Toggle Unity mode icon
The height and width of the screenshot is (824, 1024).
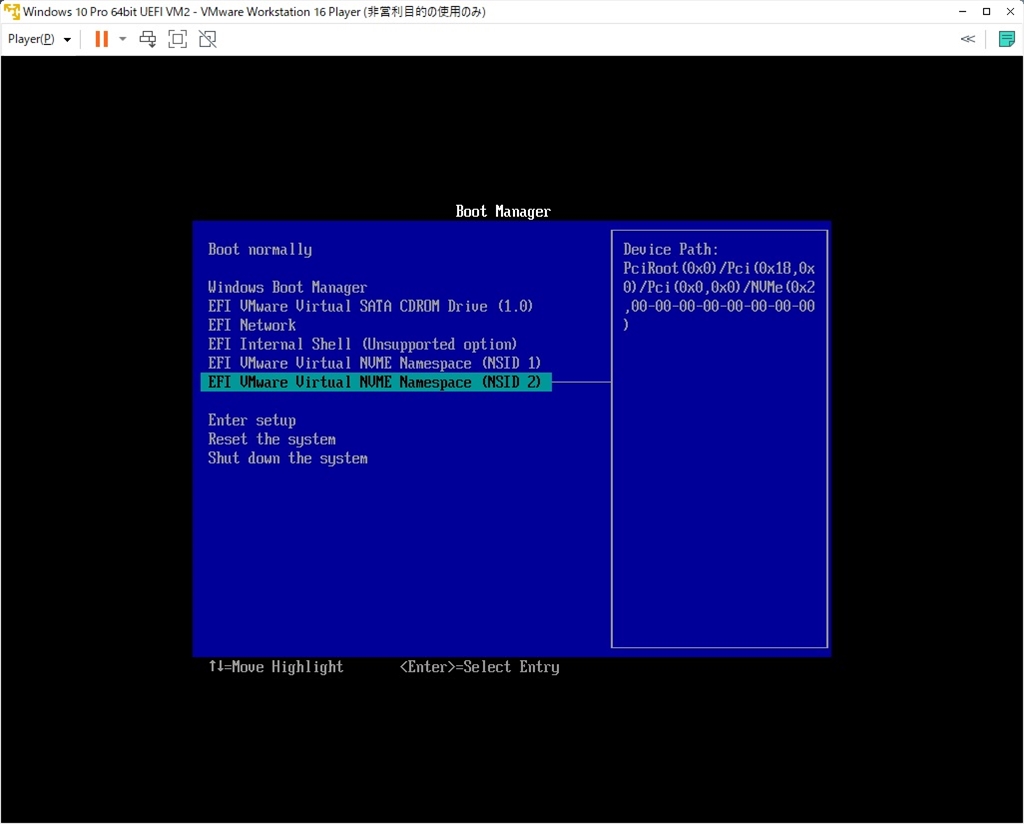point(208,39)
